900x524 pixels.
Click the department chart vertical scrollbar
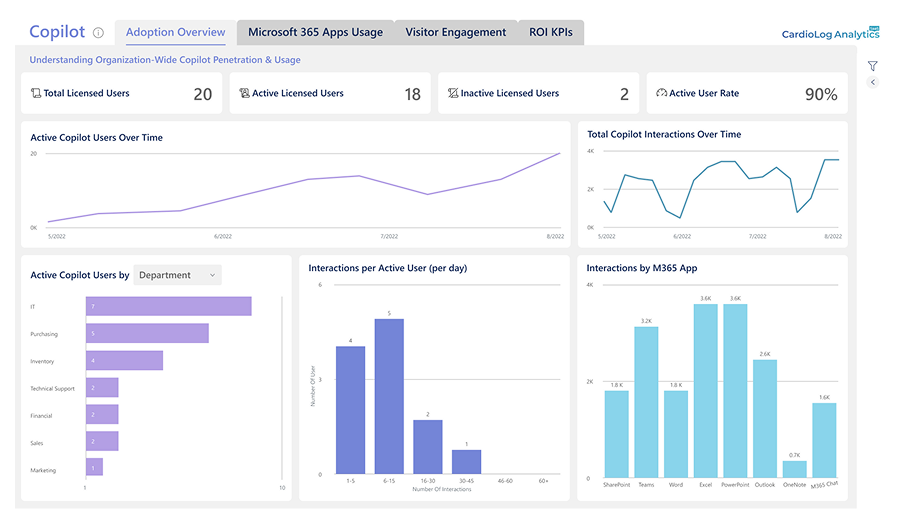click(x=282, y=388)
